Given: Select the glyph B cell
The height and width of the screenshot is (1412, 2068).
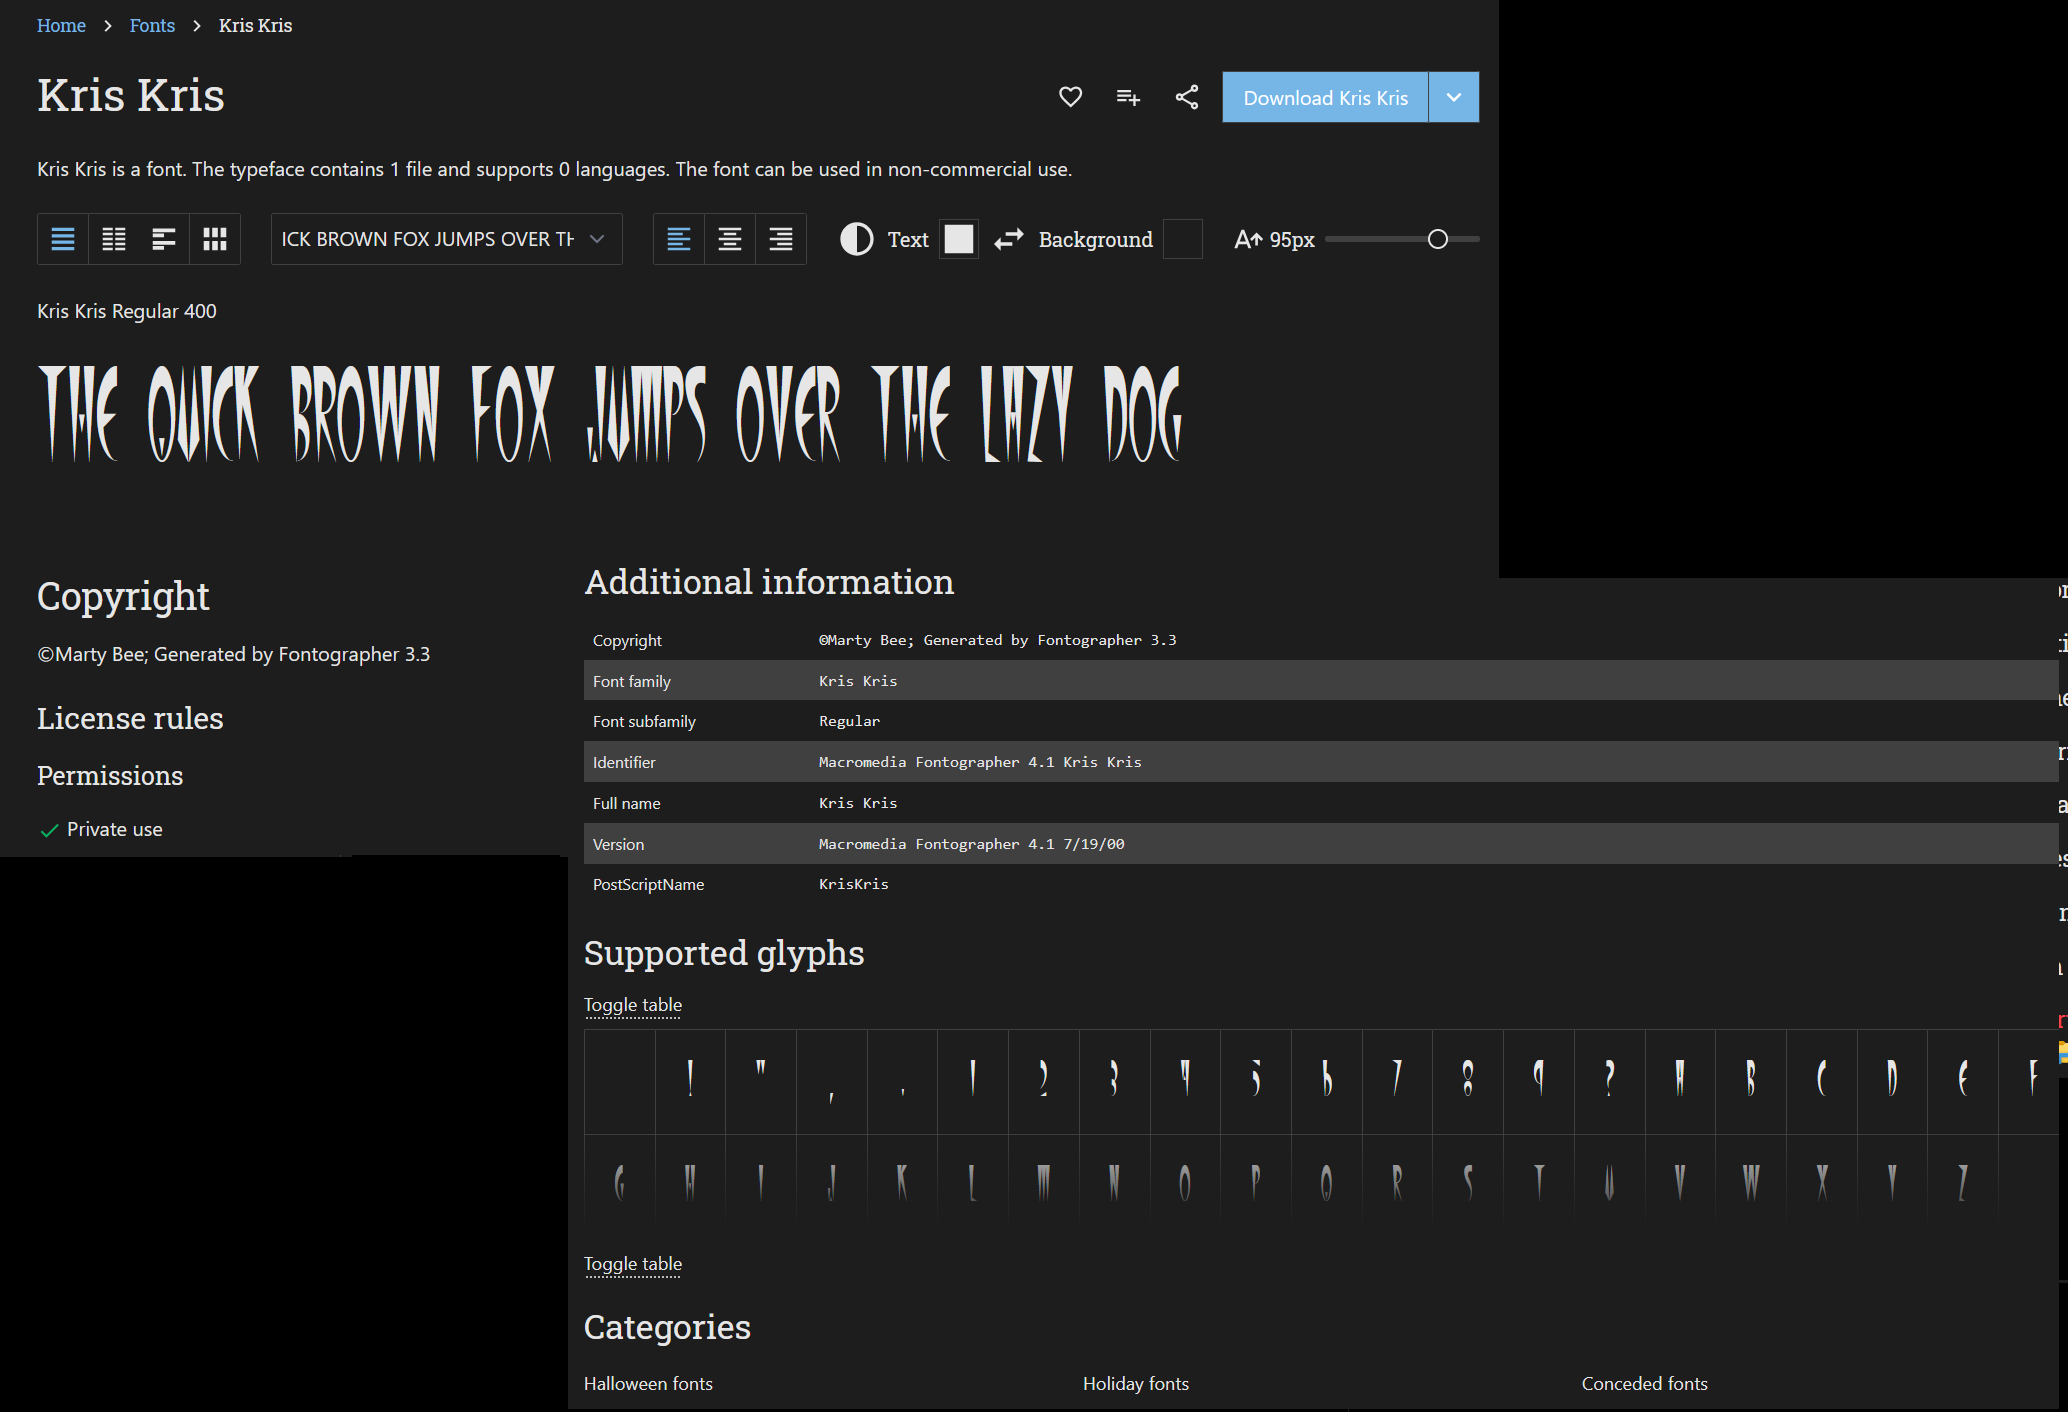Looking at the screenshot, I should coord(1750,1082).
